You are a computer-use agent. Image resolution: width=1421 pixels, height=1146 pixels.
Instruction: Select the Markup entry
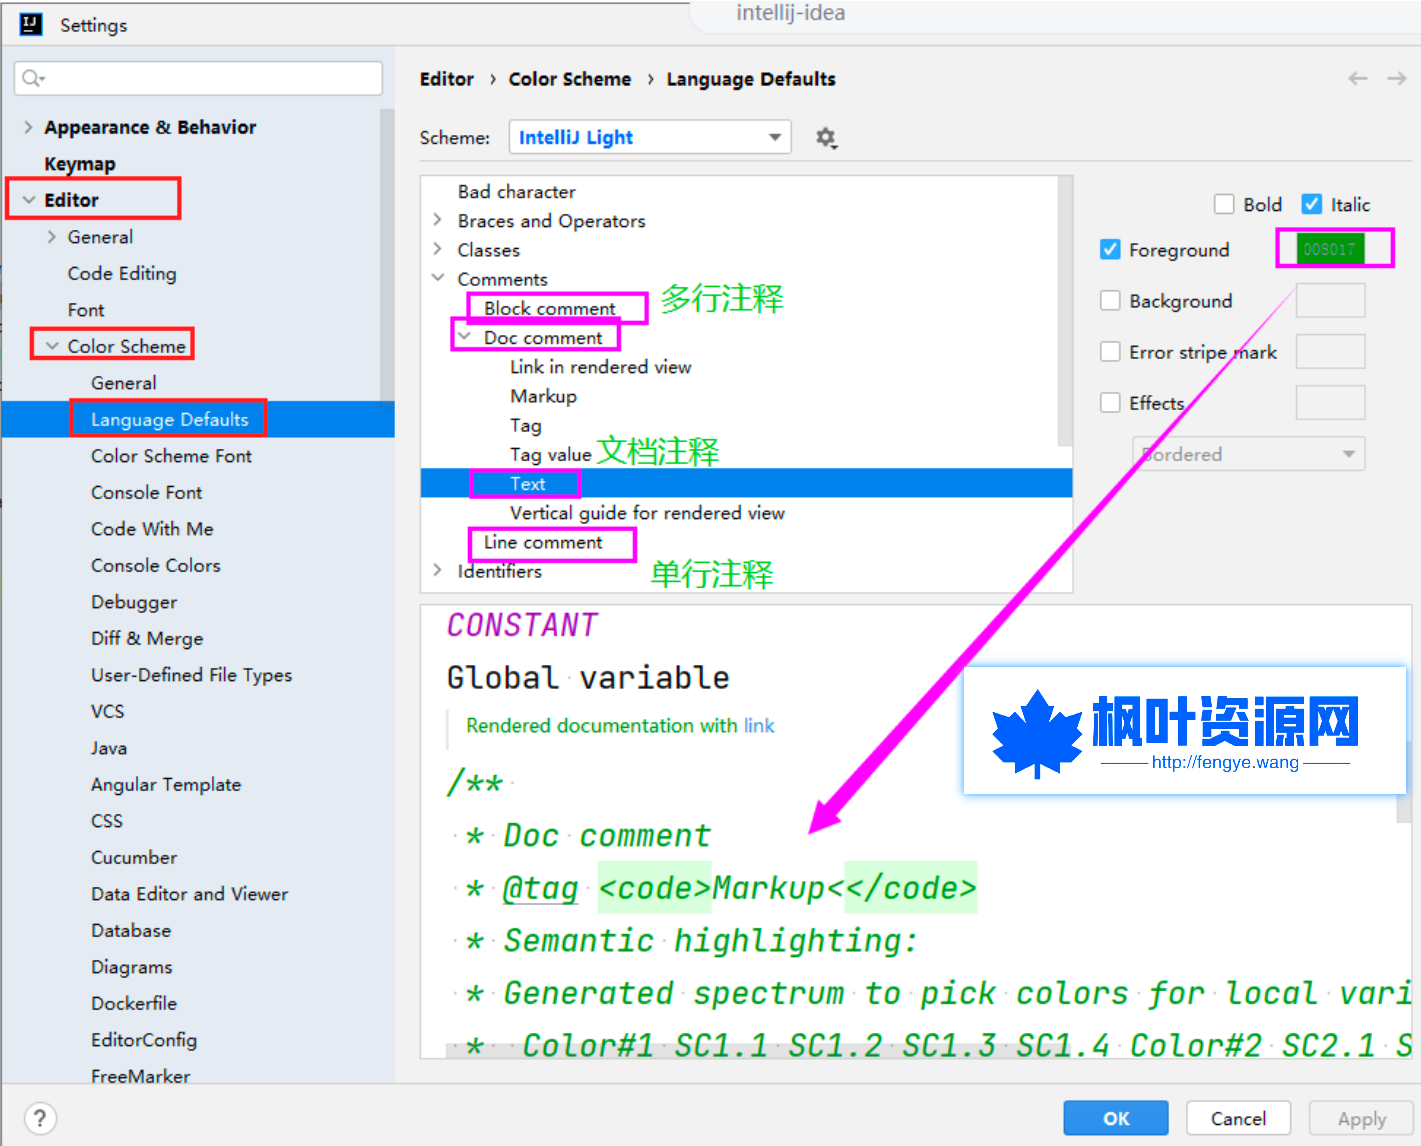click(x=543, y=396)
